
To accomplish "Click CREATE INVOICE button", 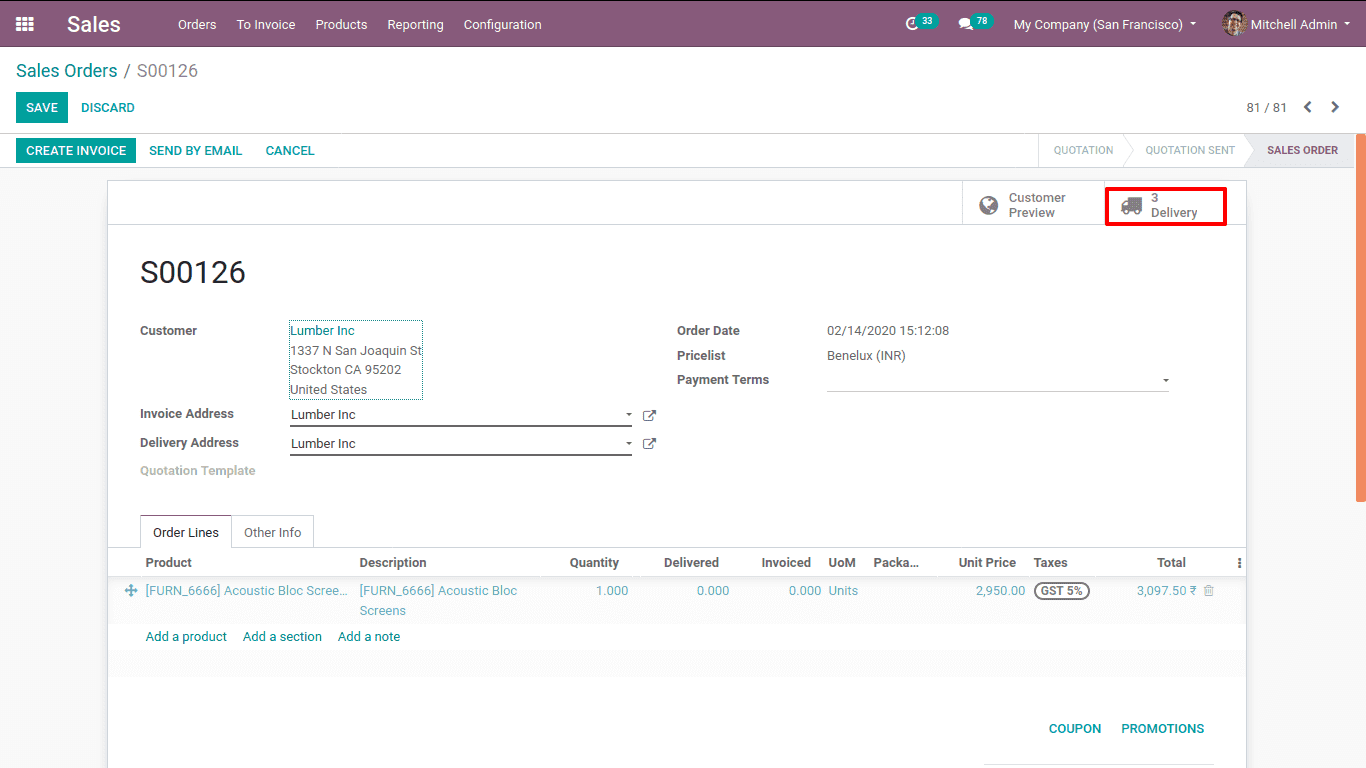I will coord(76,151).
